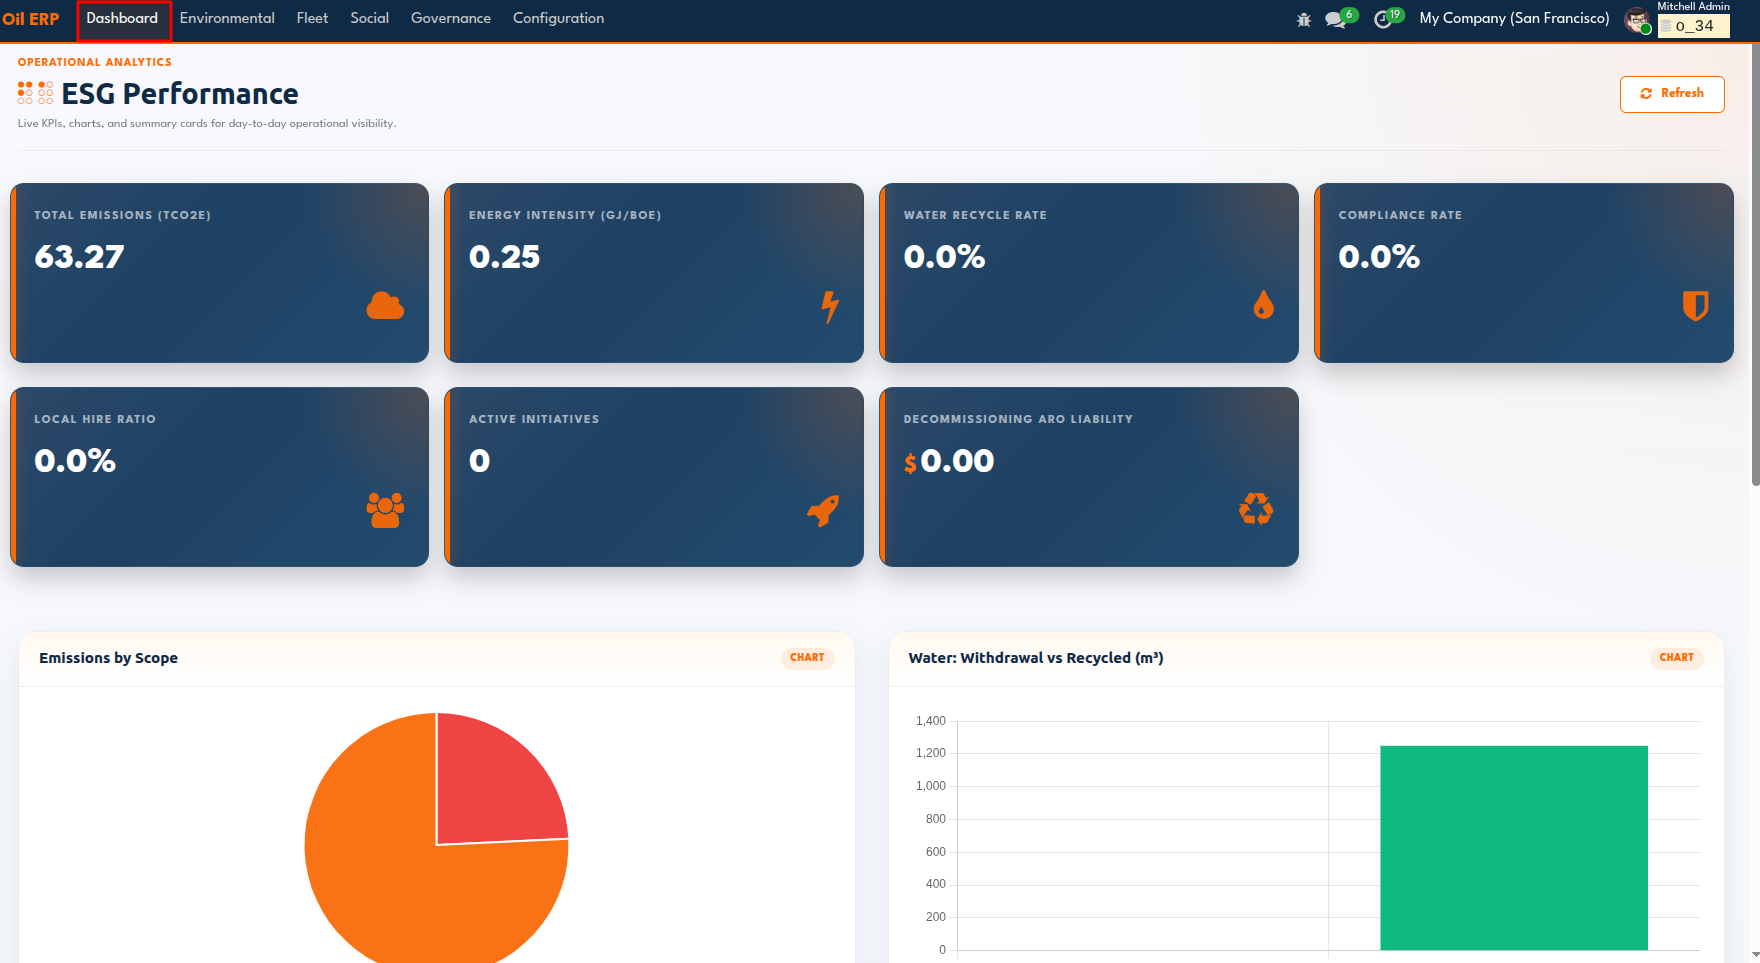The width and height of the screenshot is (1760, 963).
Task: Click the Energy Intensity value 0.25
Action: 504,257
